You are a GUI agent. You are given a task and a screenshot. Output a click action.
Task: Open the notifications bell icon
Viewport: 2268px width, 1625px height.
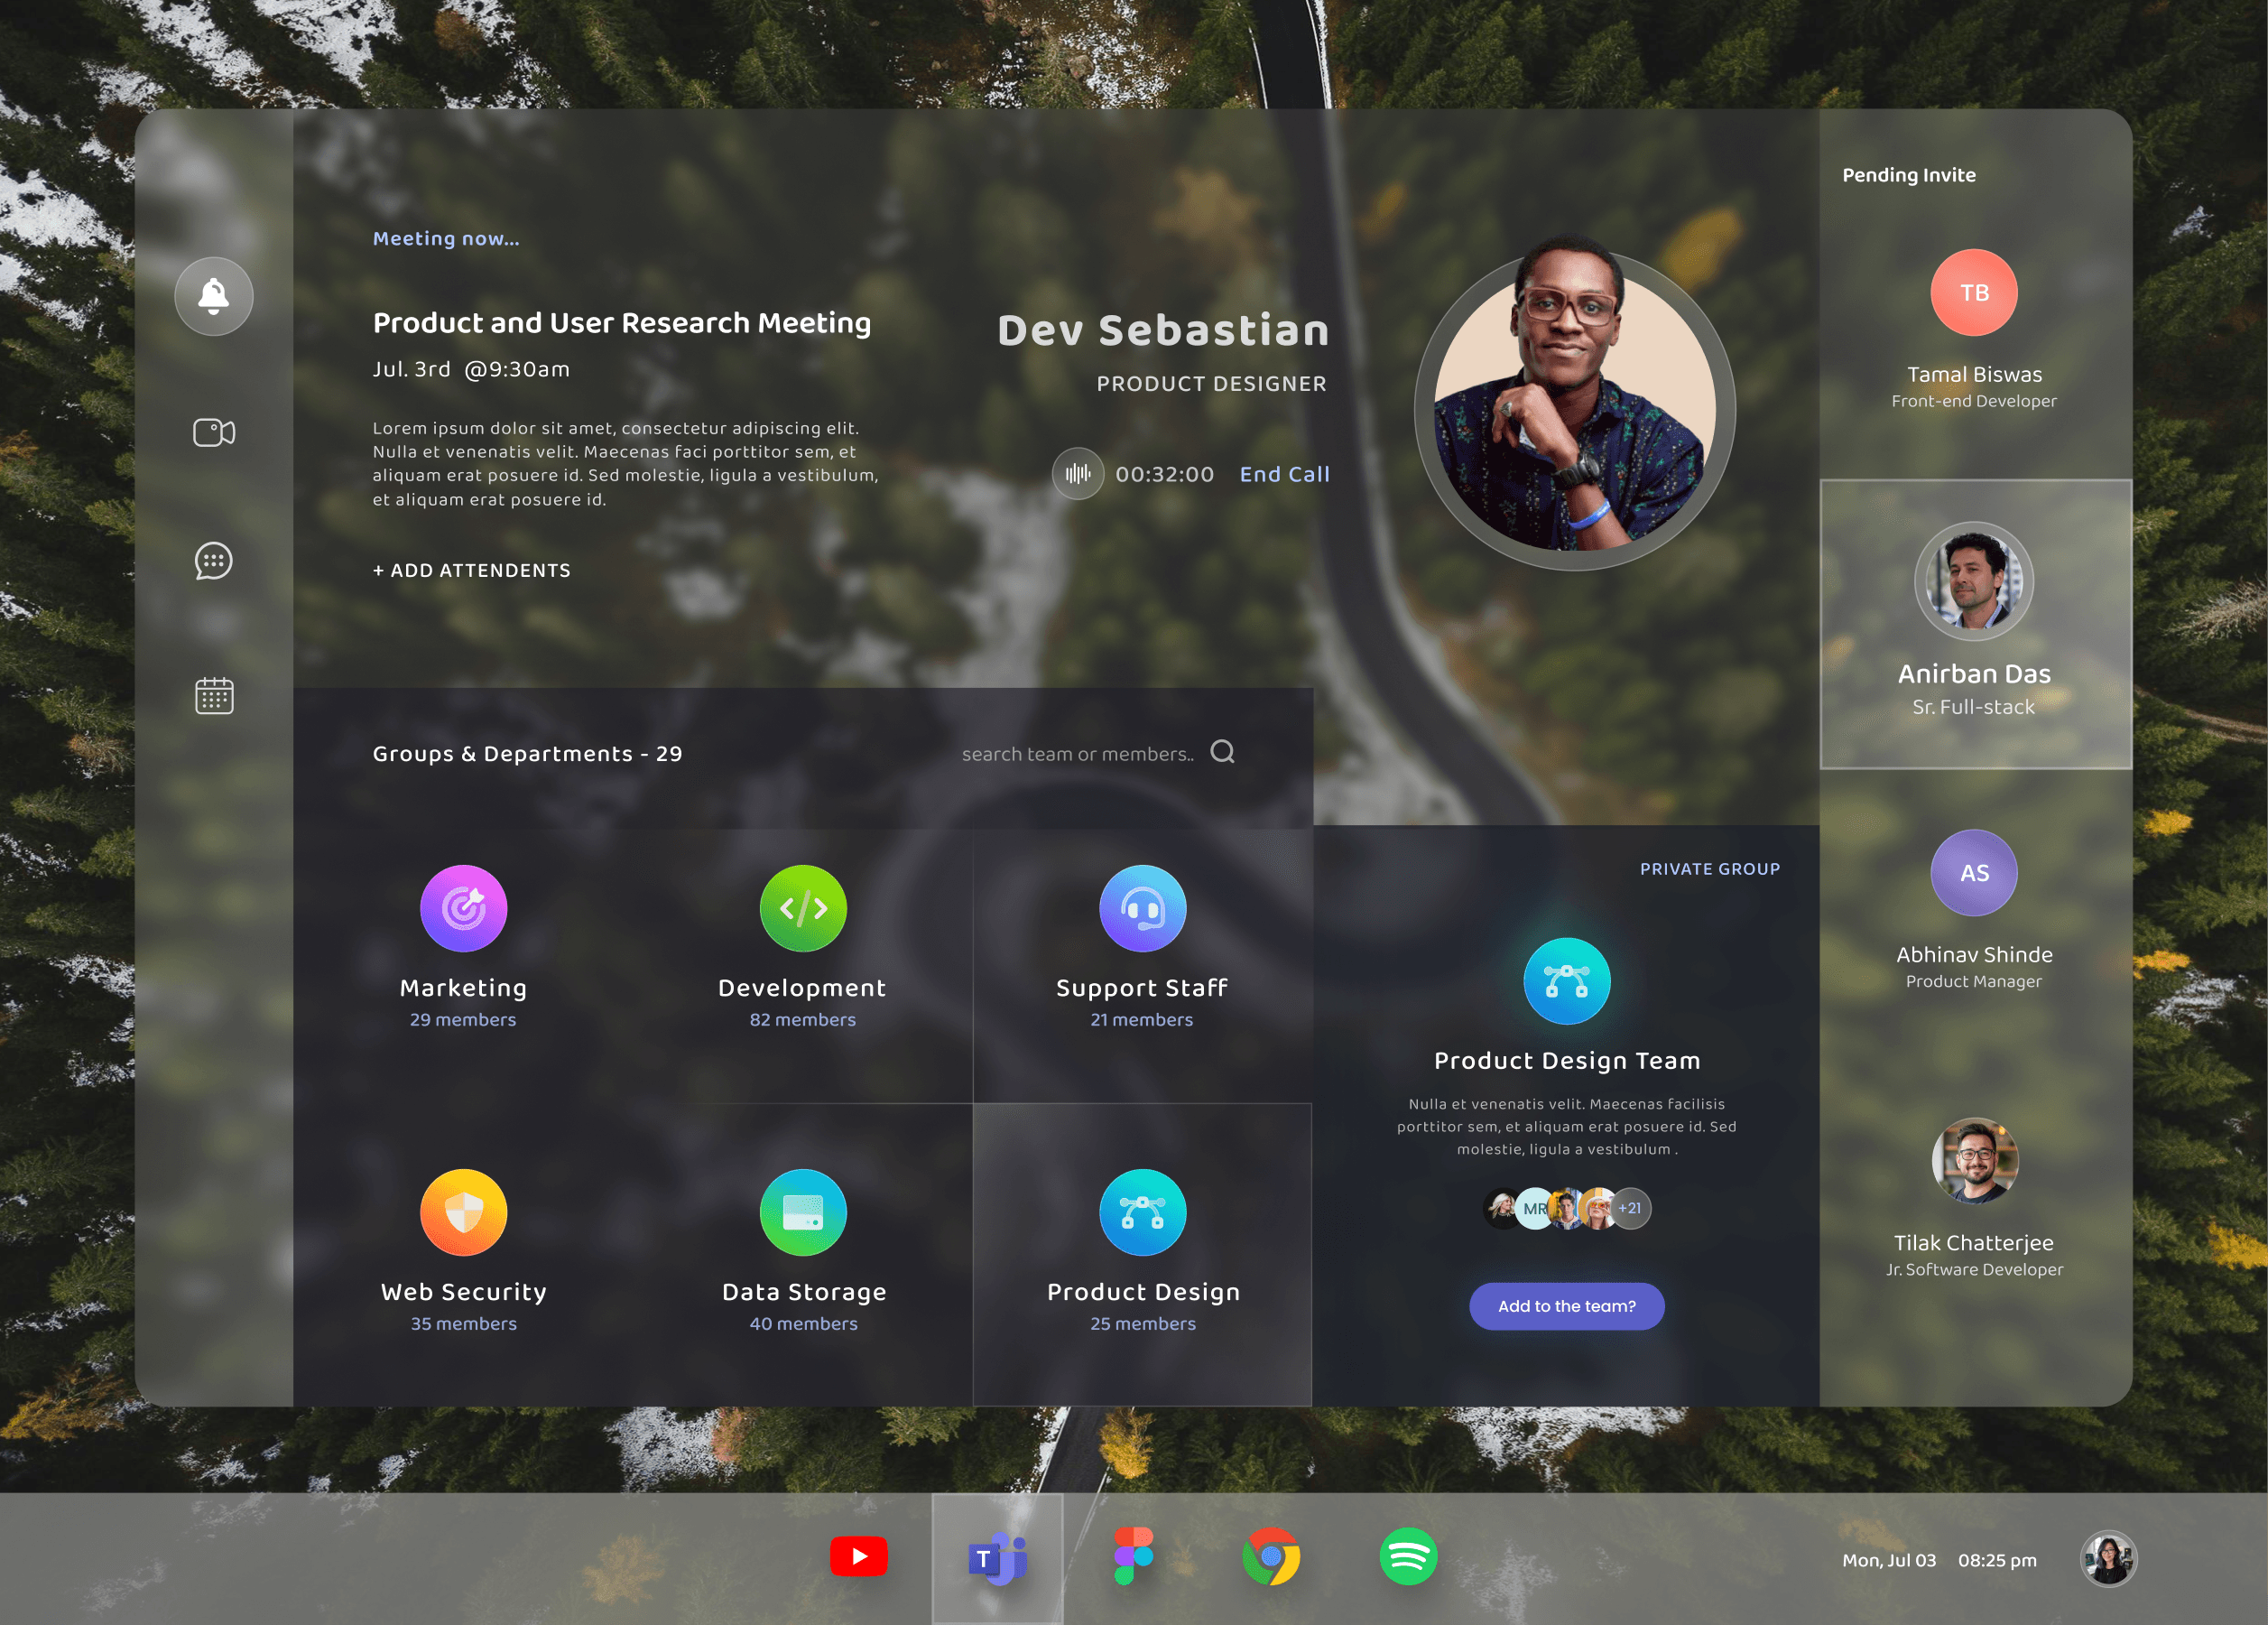(x=214, y=296)
